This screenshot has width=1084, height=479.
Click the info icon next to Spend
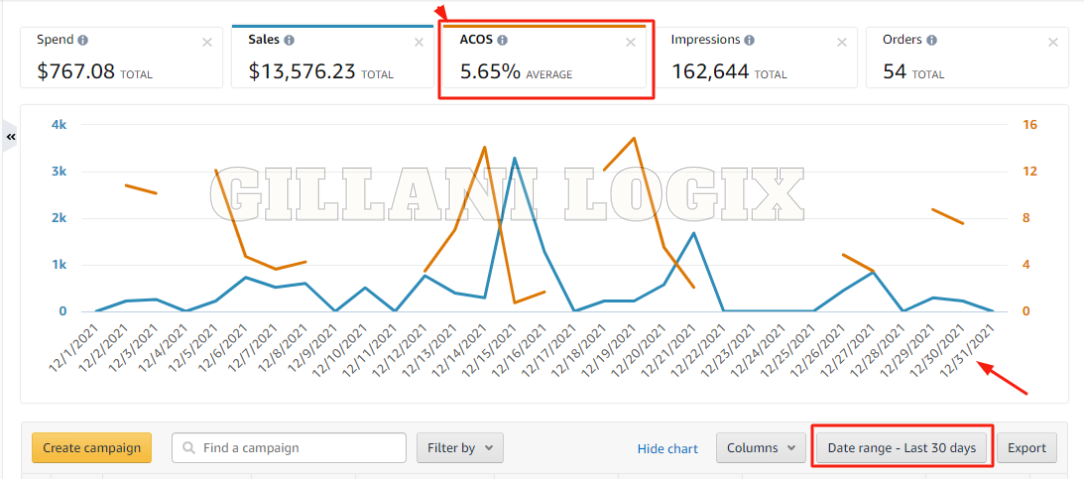point(83,40)
